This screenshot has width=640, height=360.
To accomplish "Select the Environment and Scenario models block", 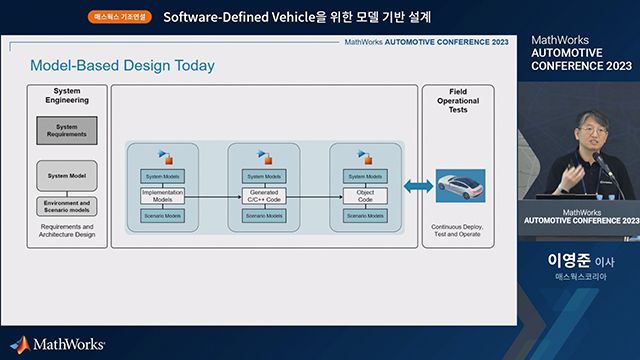I will (67, 207).
